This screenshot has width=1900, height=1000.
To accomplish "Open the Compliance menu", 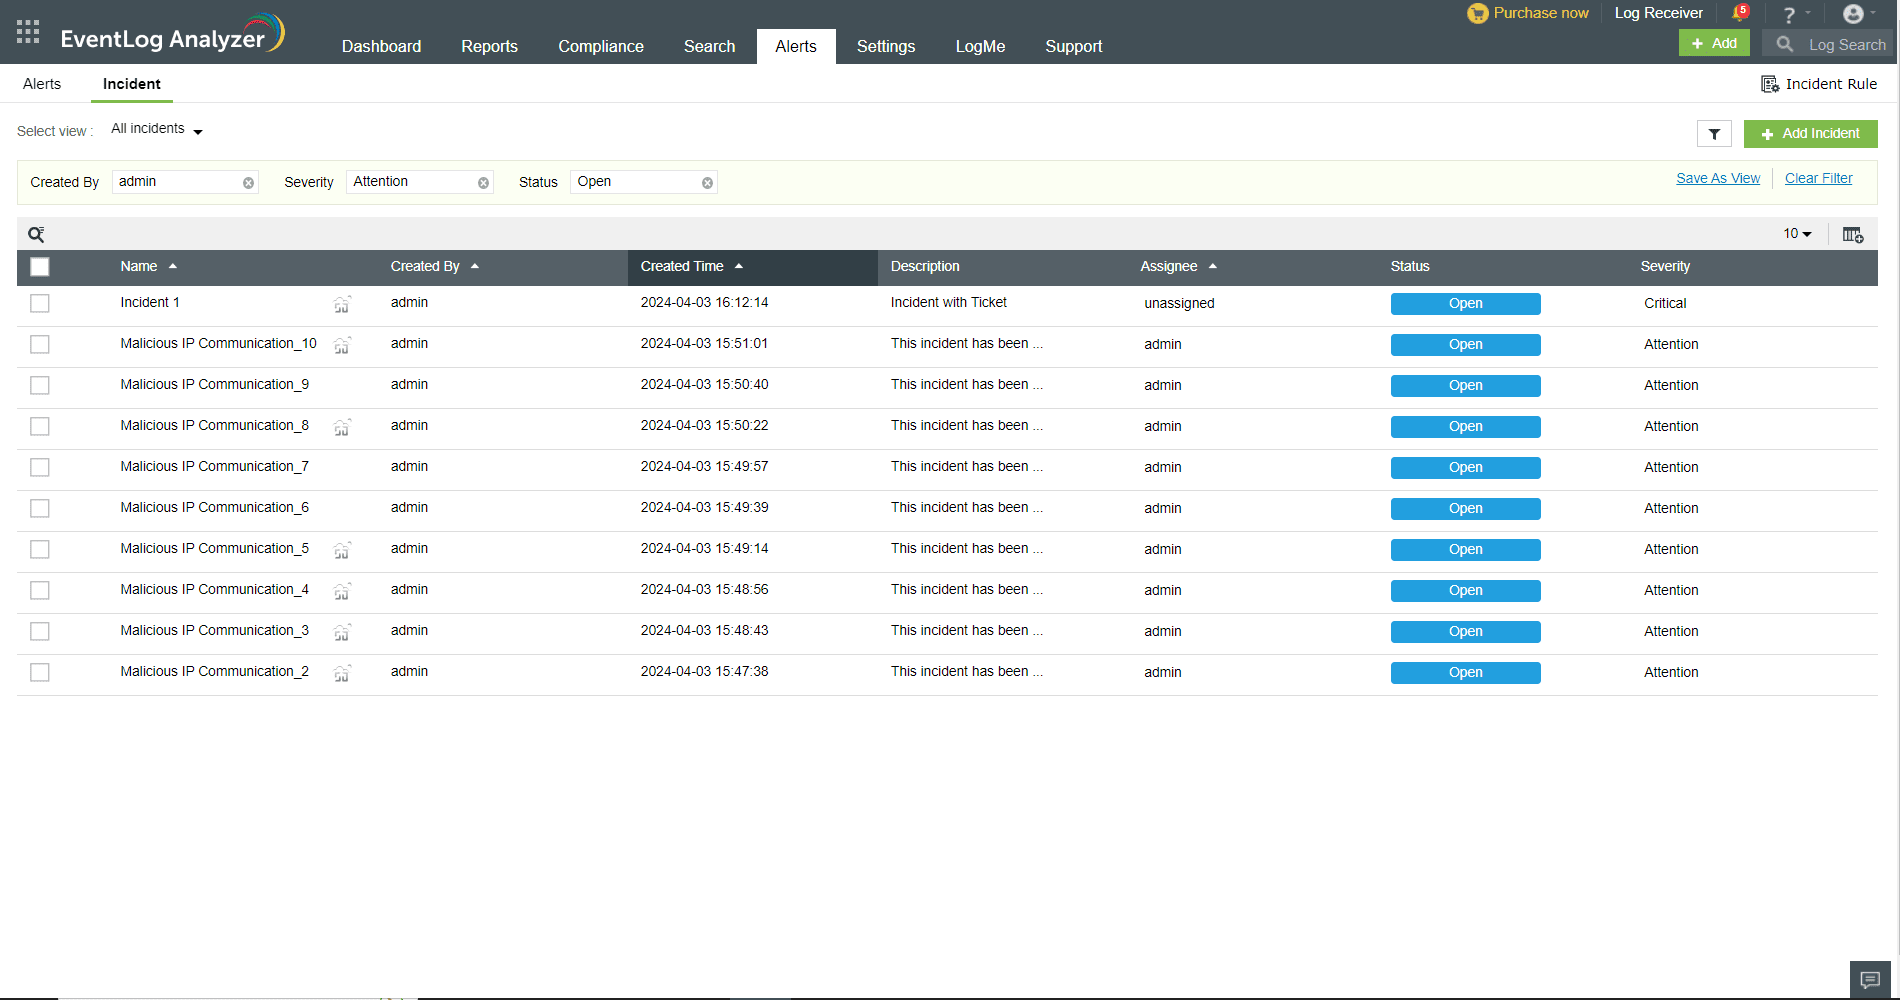I will (600, 46).
